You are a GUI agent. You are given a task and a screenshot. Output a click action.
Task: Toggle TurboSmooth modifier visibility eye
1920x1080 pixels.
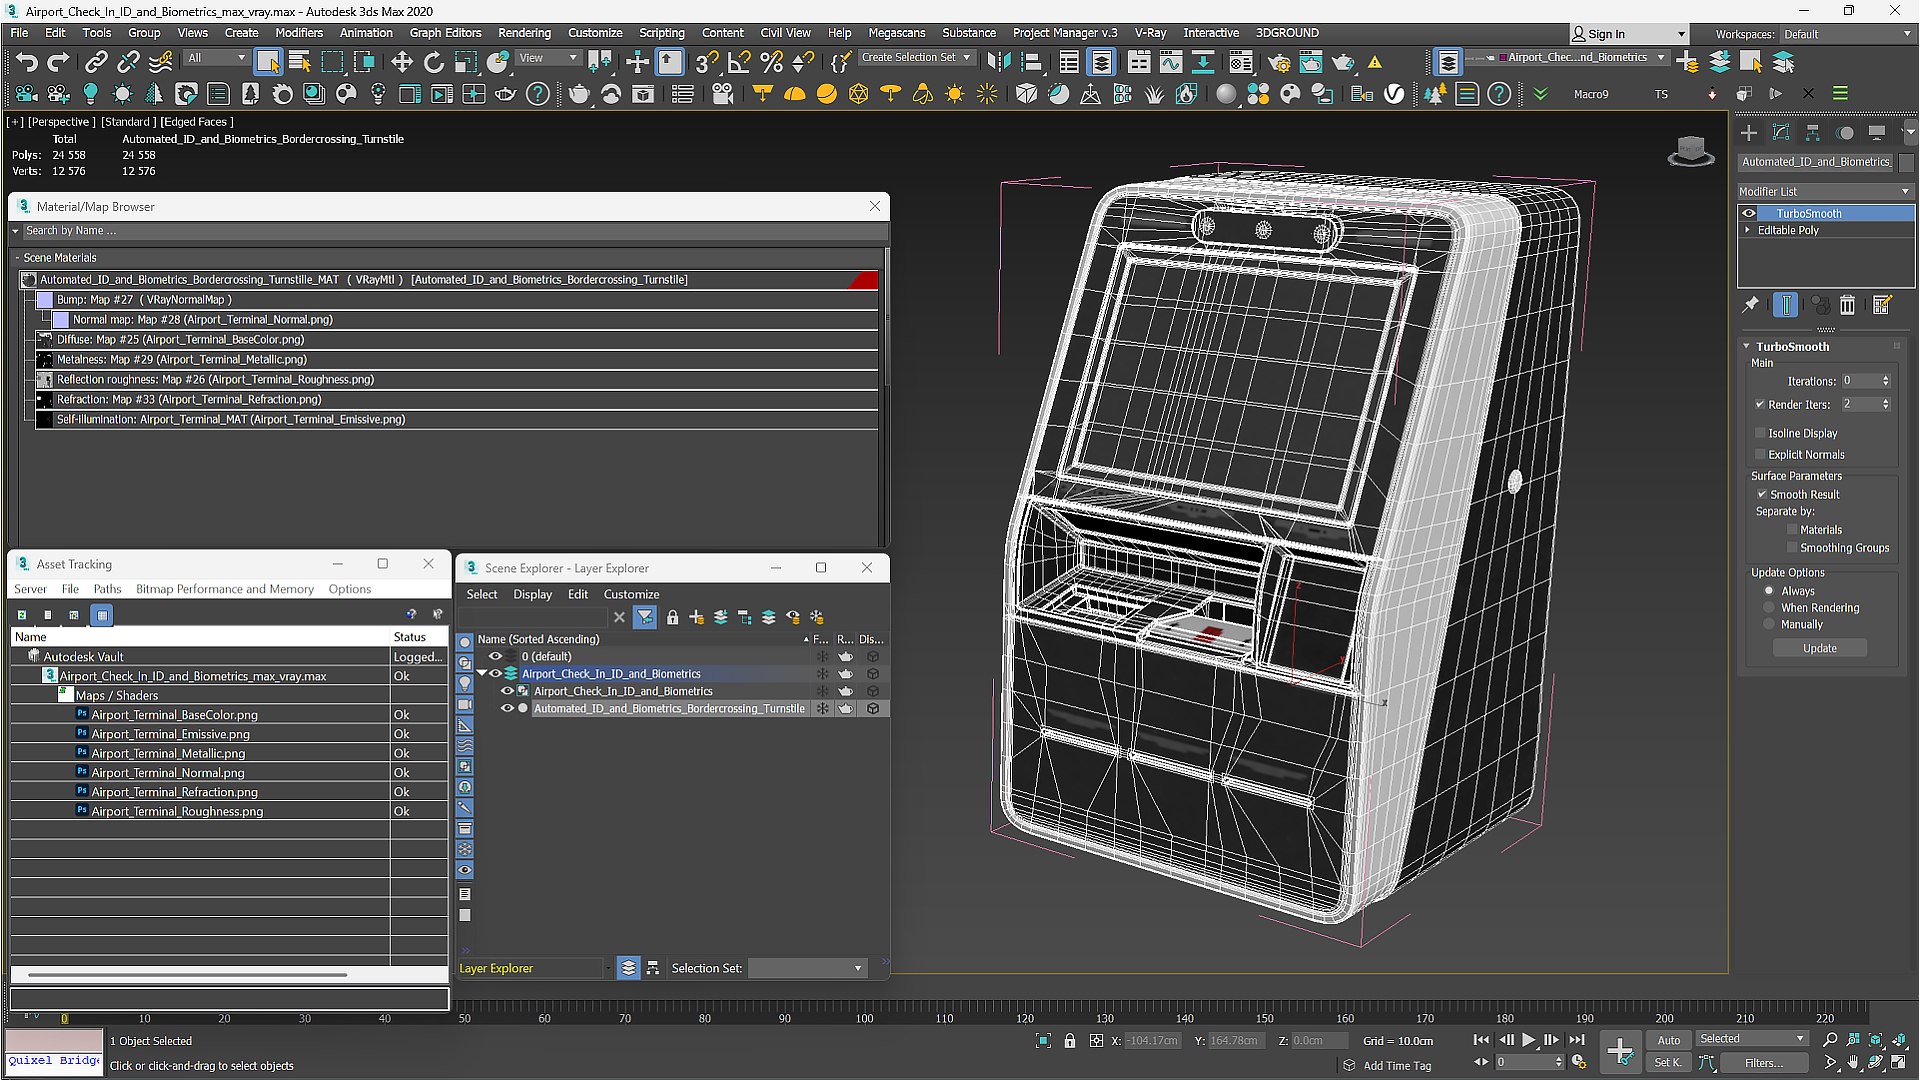pos(1749,213)
